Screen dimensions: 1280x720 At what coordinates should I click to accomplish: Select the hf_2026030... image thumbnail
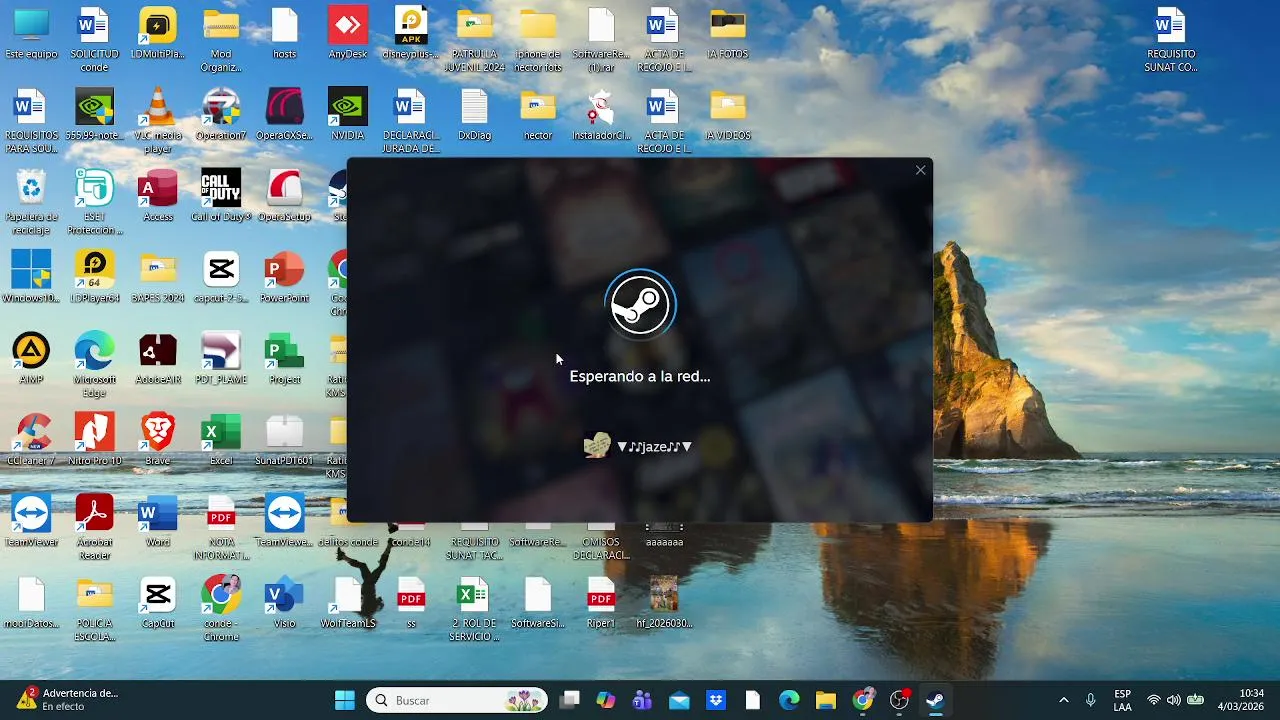click(664, 601)
